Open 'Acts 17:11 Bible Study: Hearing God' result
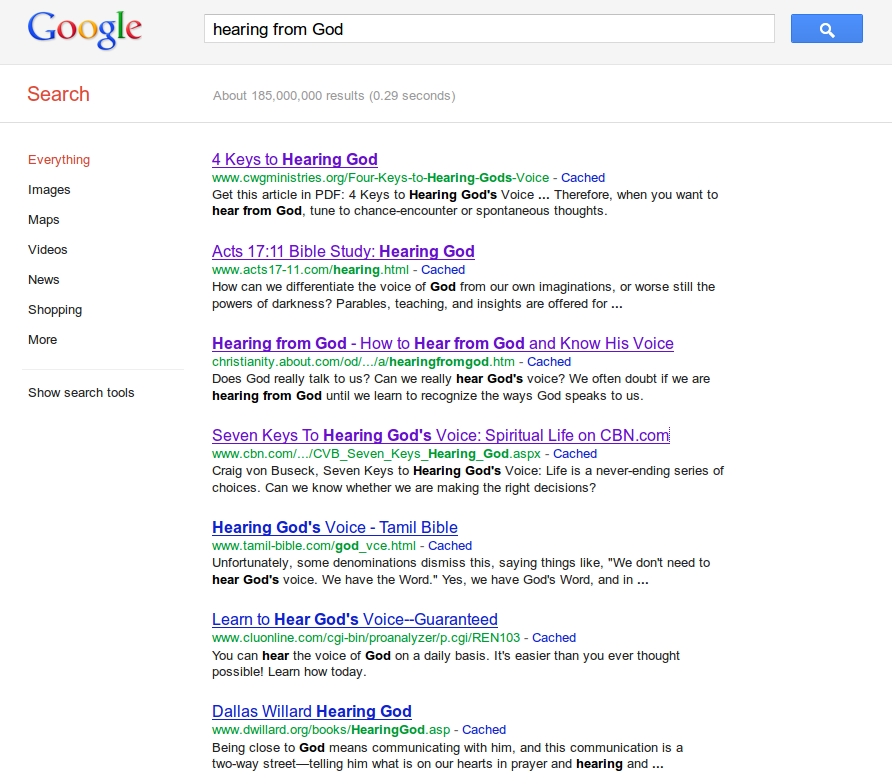The height and width of the screenshot is (784, 892). pyautogui.click(x=343, y=251)
